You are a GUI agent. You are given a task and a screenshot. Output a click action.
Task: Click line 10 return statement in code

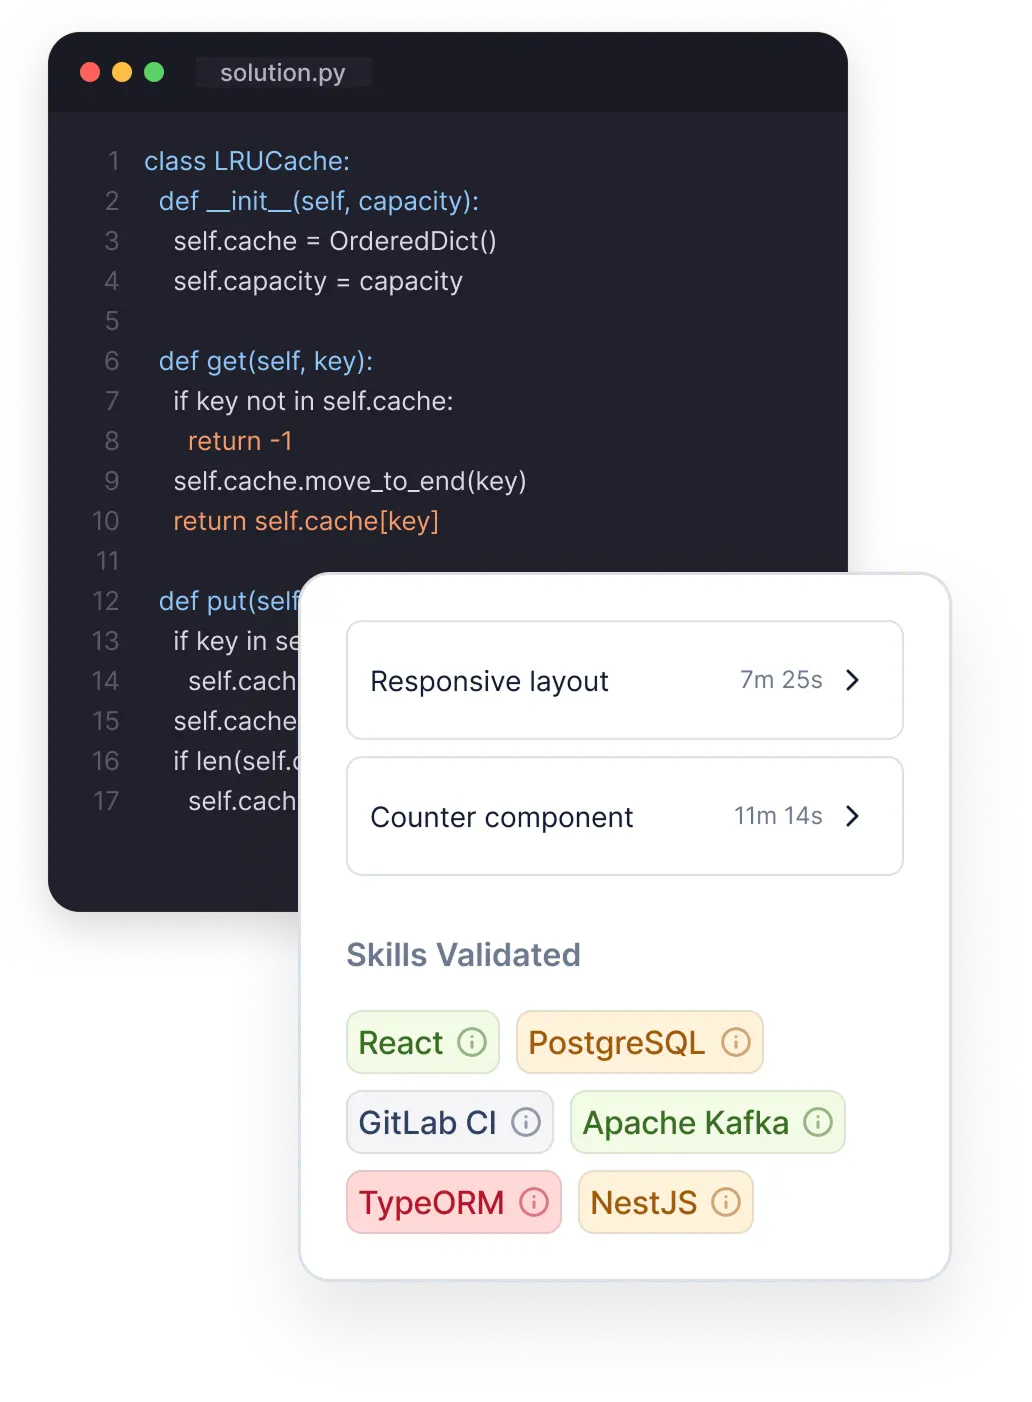point(307,521)
